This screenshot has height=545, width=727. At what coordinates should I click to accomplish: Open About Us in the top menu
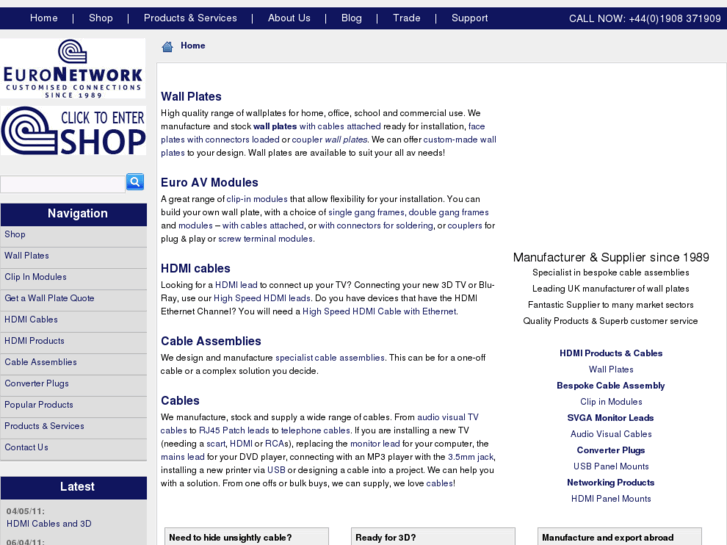click(289, 18)
